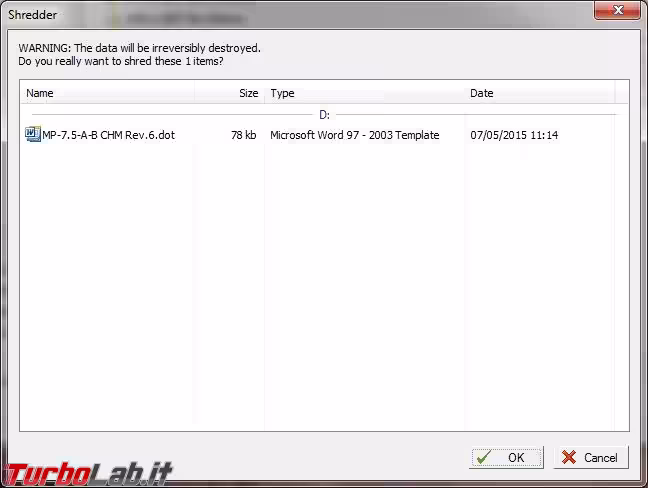This screenshot has height=488, width=648.
Task: Click the 07/05/2015 11:14 date entry
Action: 514,135
